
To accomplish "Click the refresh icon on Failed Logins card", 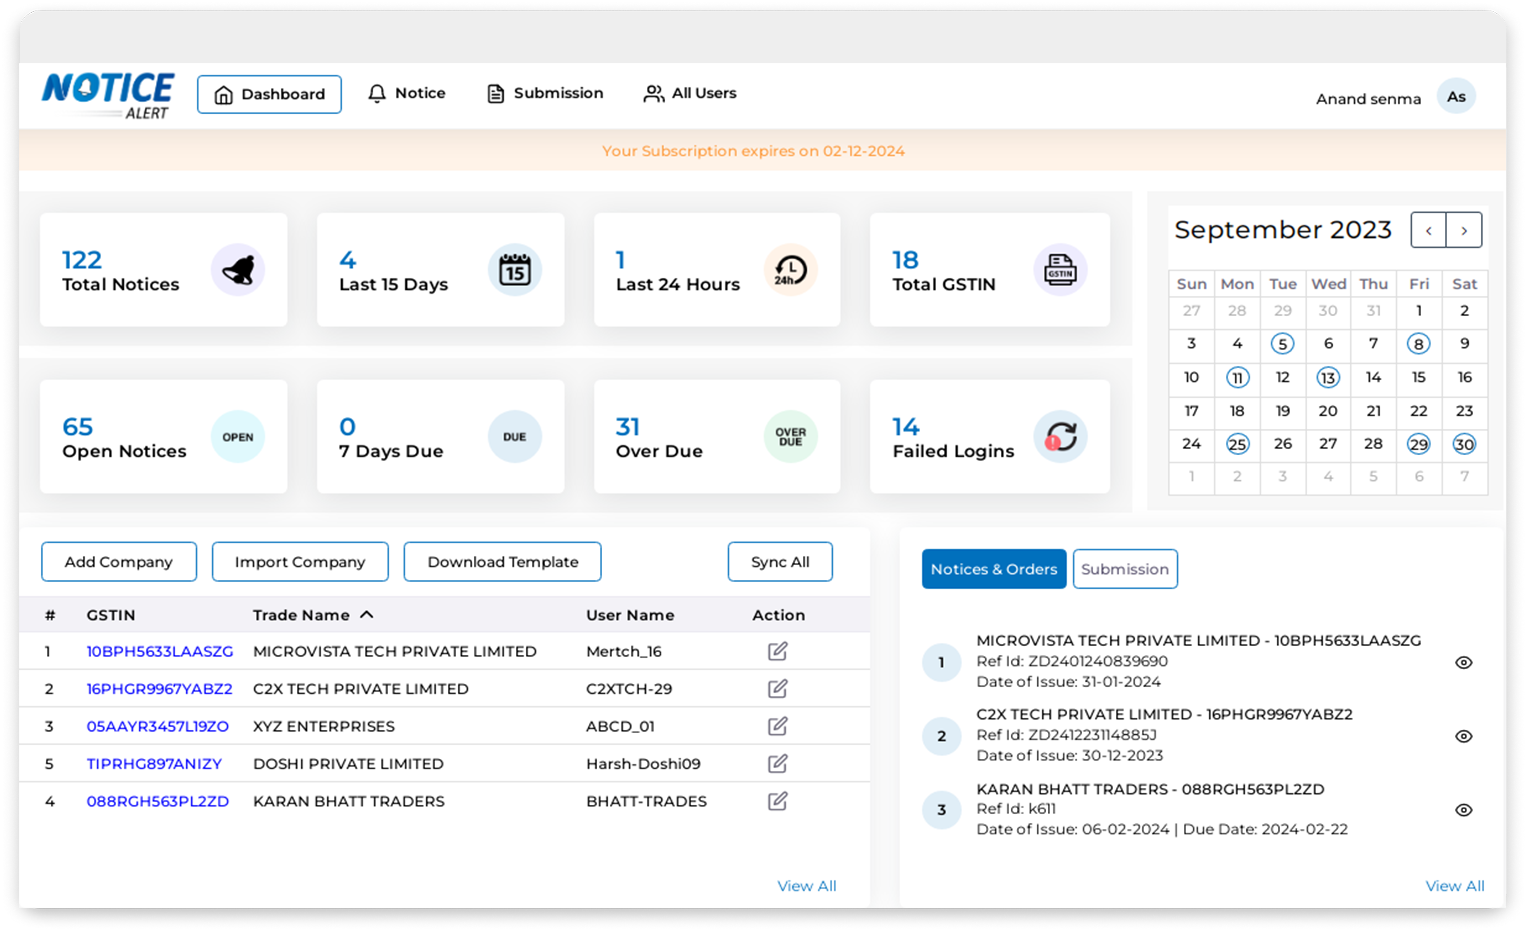I will [1060, 437].
